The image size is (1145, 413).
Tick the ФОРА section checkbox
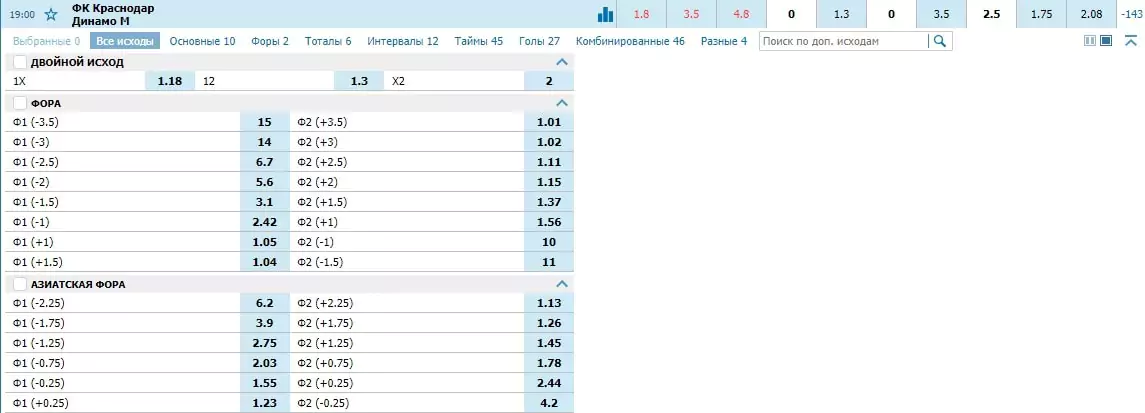20,103
